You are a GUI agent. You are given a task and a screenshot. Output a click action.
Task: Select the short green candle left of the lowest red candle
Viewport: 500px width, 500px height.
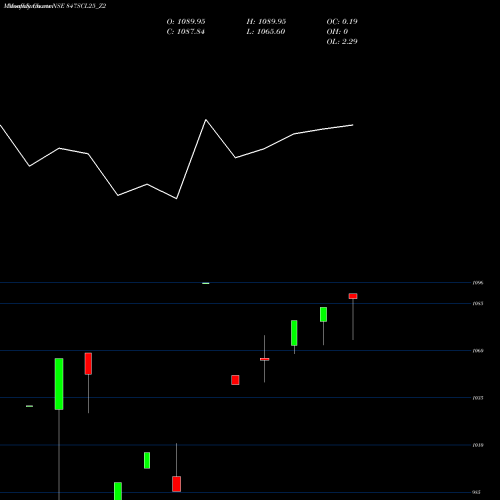147,460
